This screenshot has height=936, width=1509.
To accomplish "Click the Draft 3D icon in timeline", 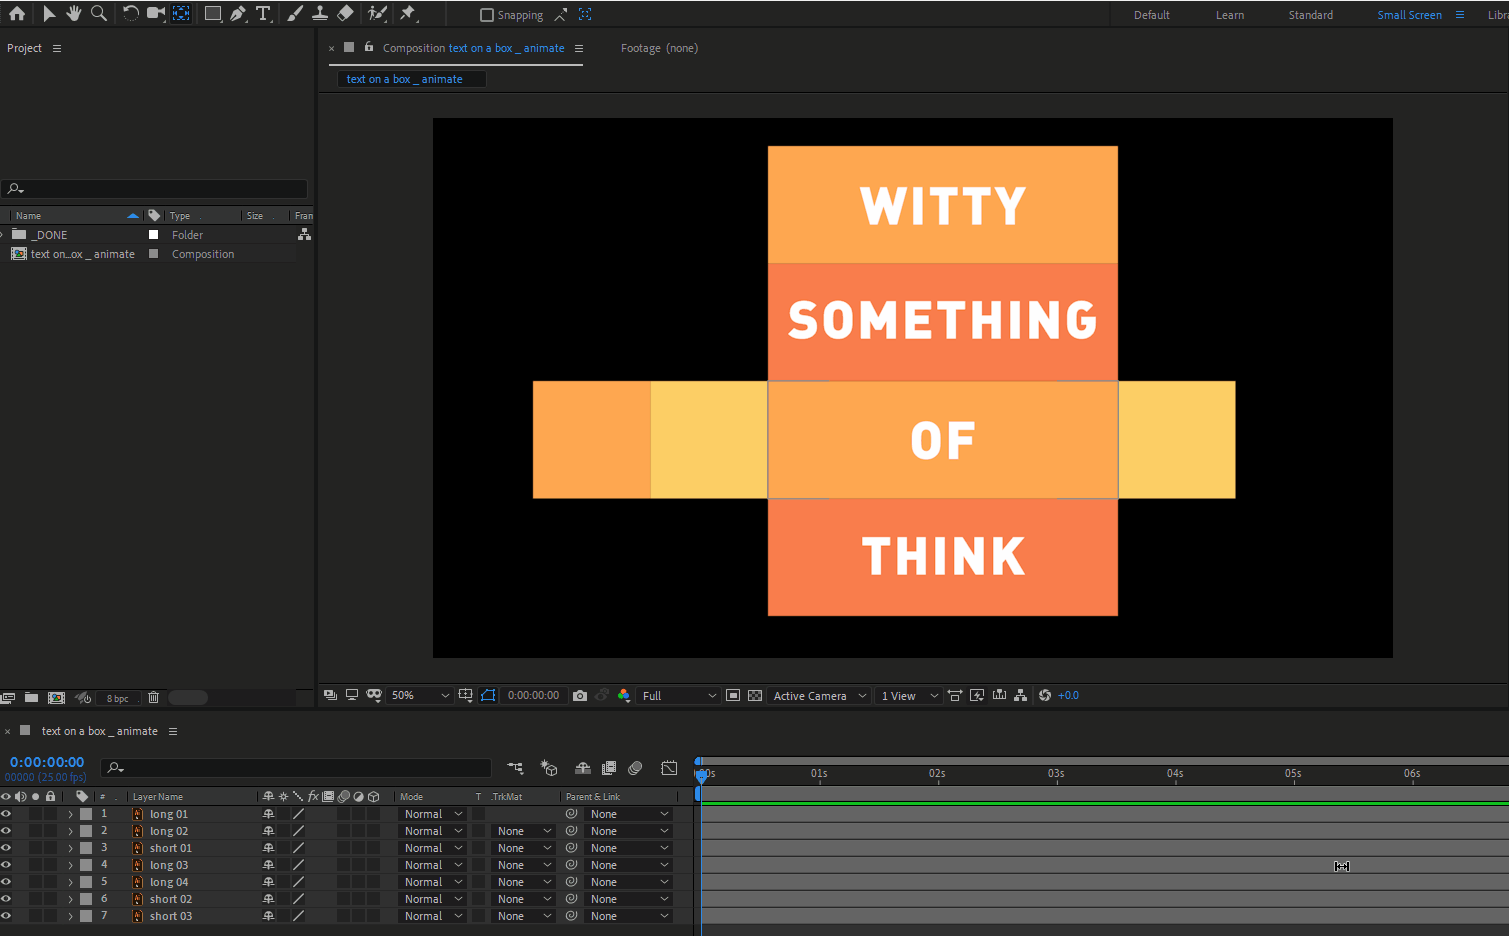I will (549, 768).
